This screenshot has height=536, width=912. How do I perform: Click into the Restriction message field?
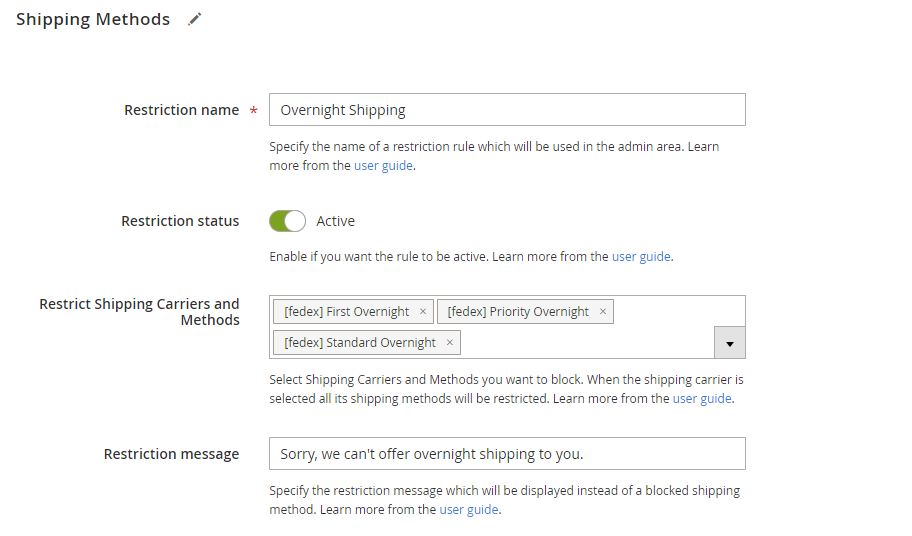tap(507, 454)
